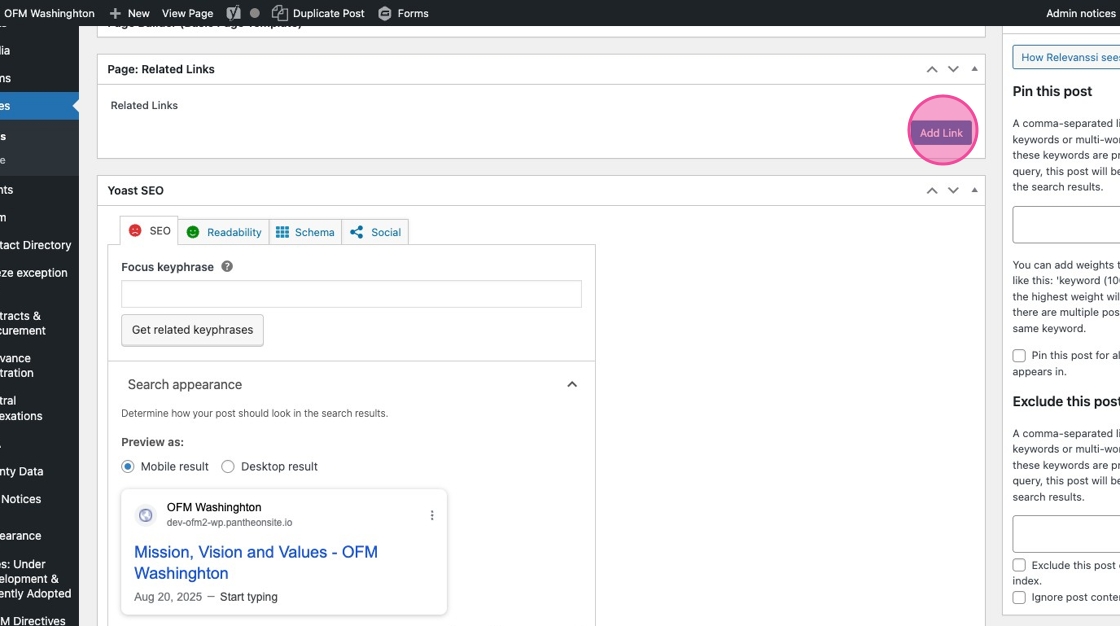Move Yoast SEO panel up
Screen dimensions: 1120x626
pos(932,191)
